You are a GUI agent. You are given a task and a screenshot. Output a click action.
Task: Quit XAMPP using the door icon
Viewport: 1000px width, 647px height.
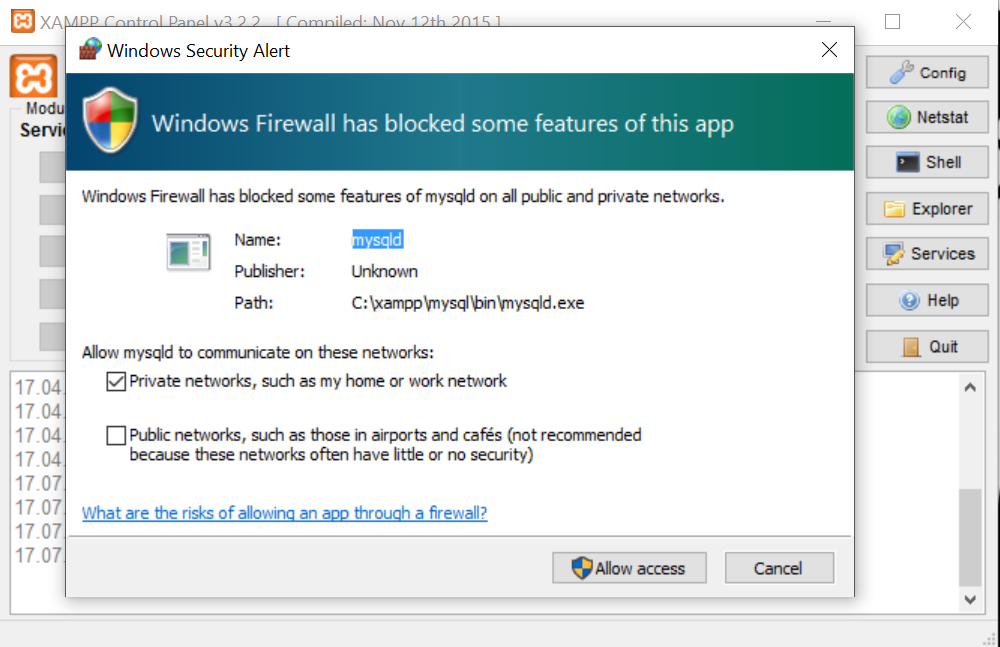pyautogui.click(x=911, y=346)
